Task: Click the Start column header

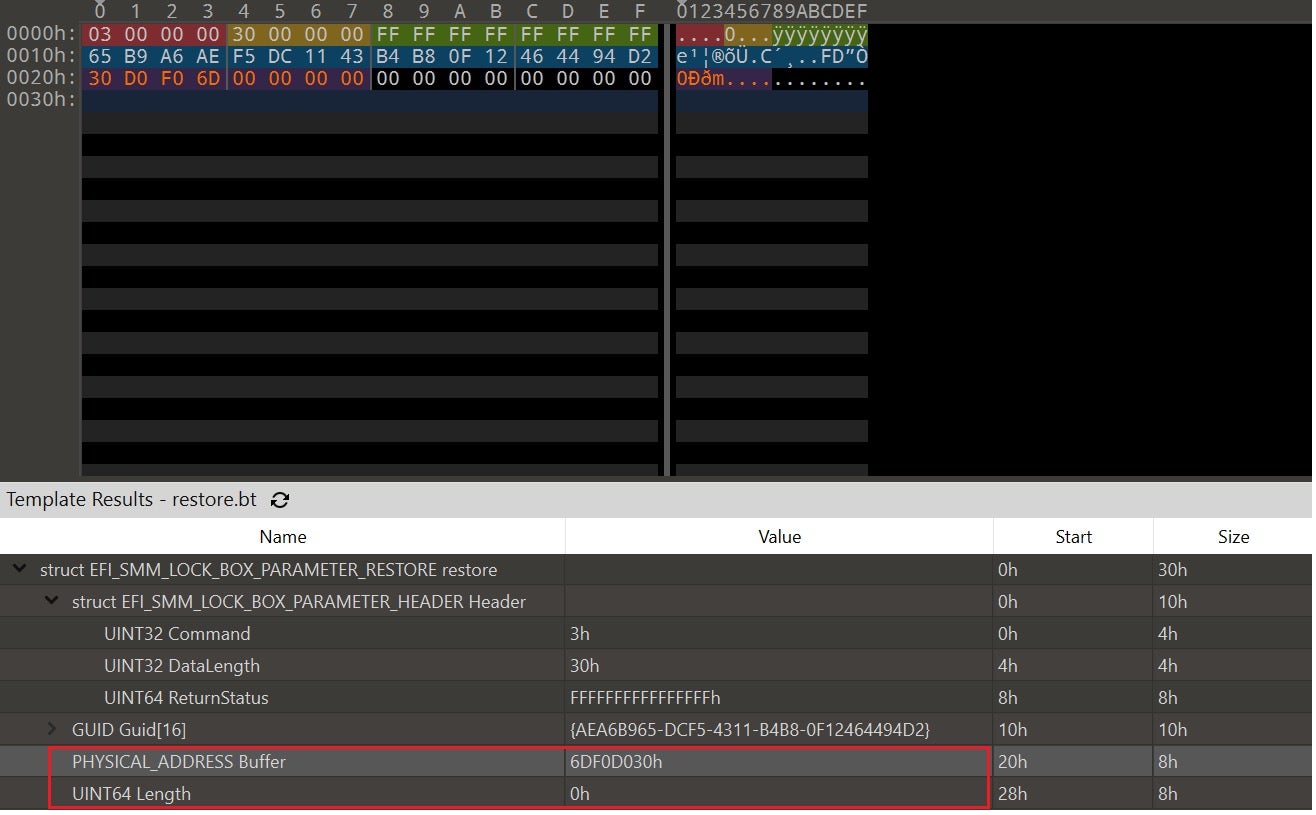Action: (1073, 537)
